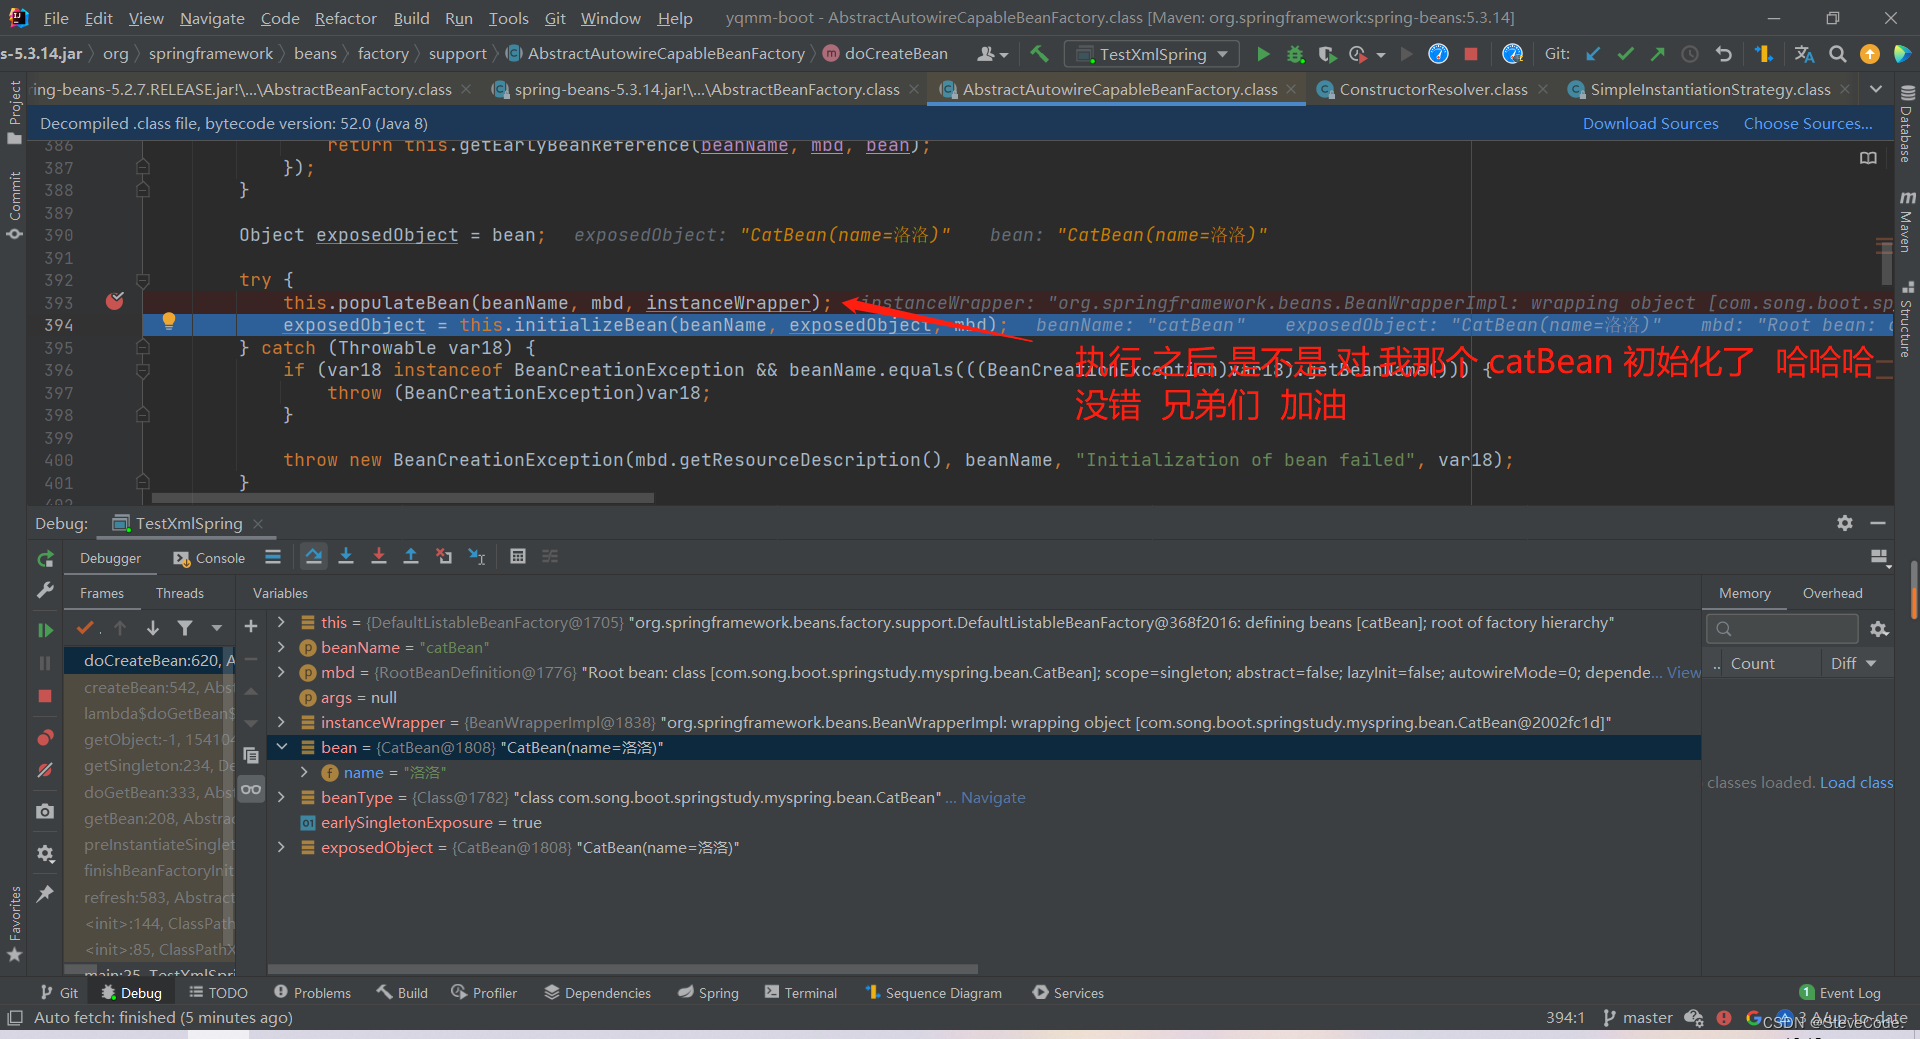
Task: Click Force Step Into red arrow icon
Action: click(x=379, y=556)
